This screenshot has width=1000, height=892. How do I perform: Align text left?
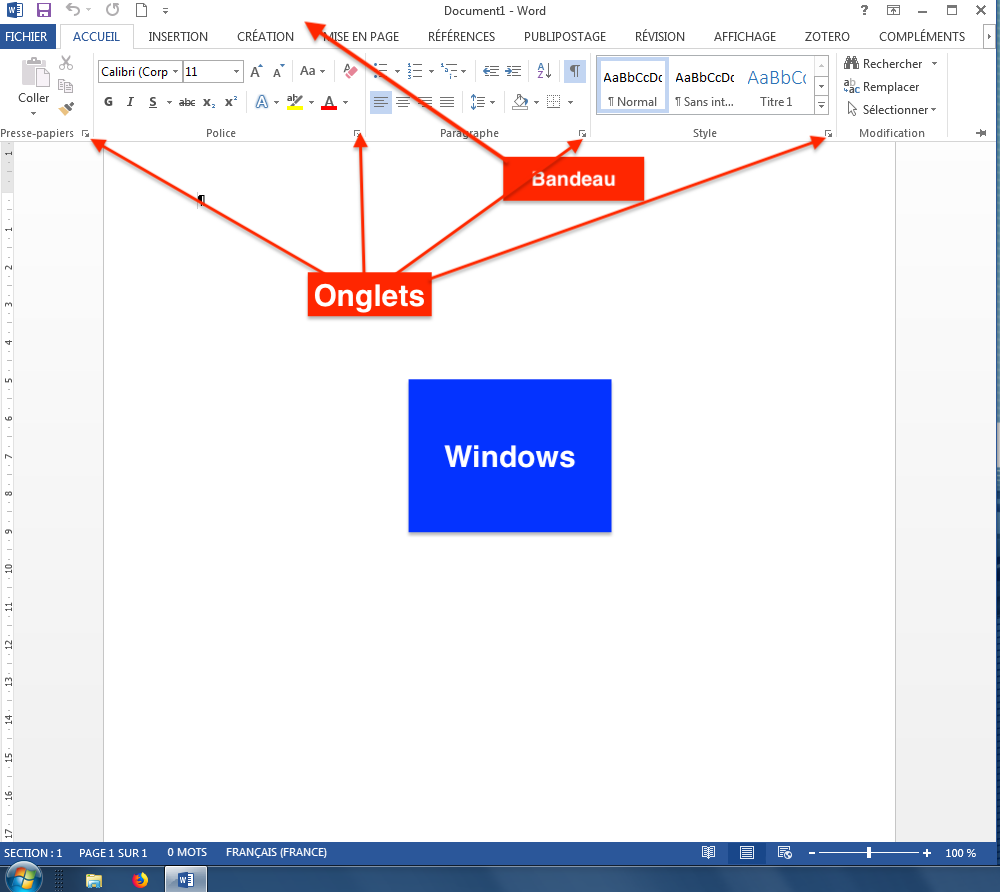pyautogui.click(x=381, y=102)
